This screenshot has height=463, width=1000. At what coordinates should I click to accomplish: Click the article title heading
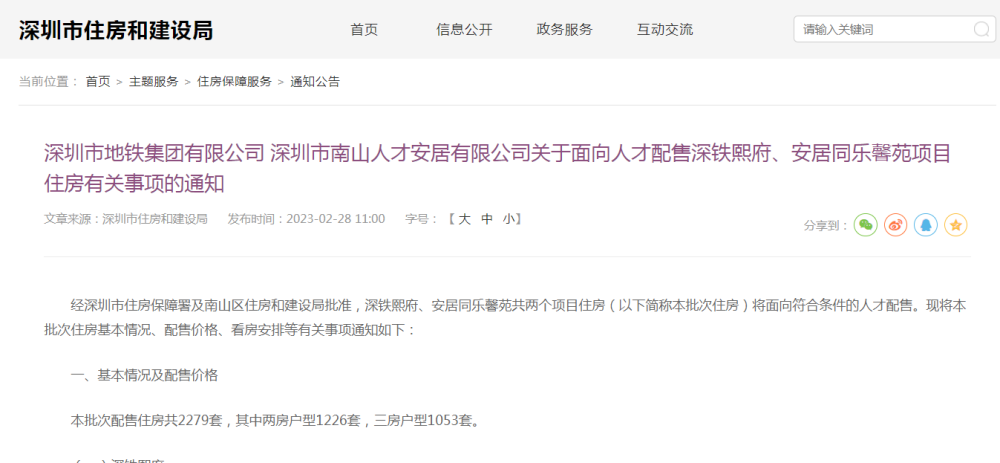(497, 168)
